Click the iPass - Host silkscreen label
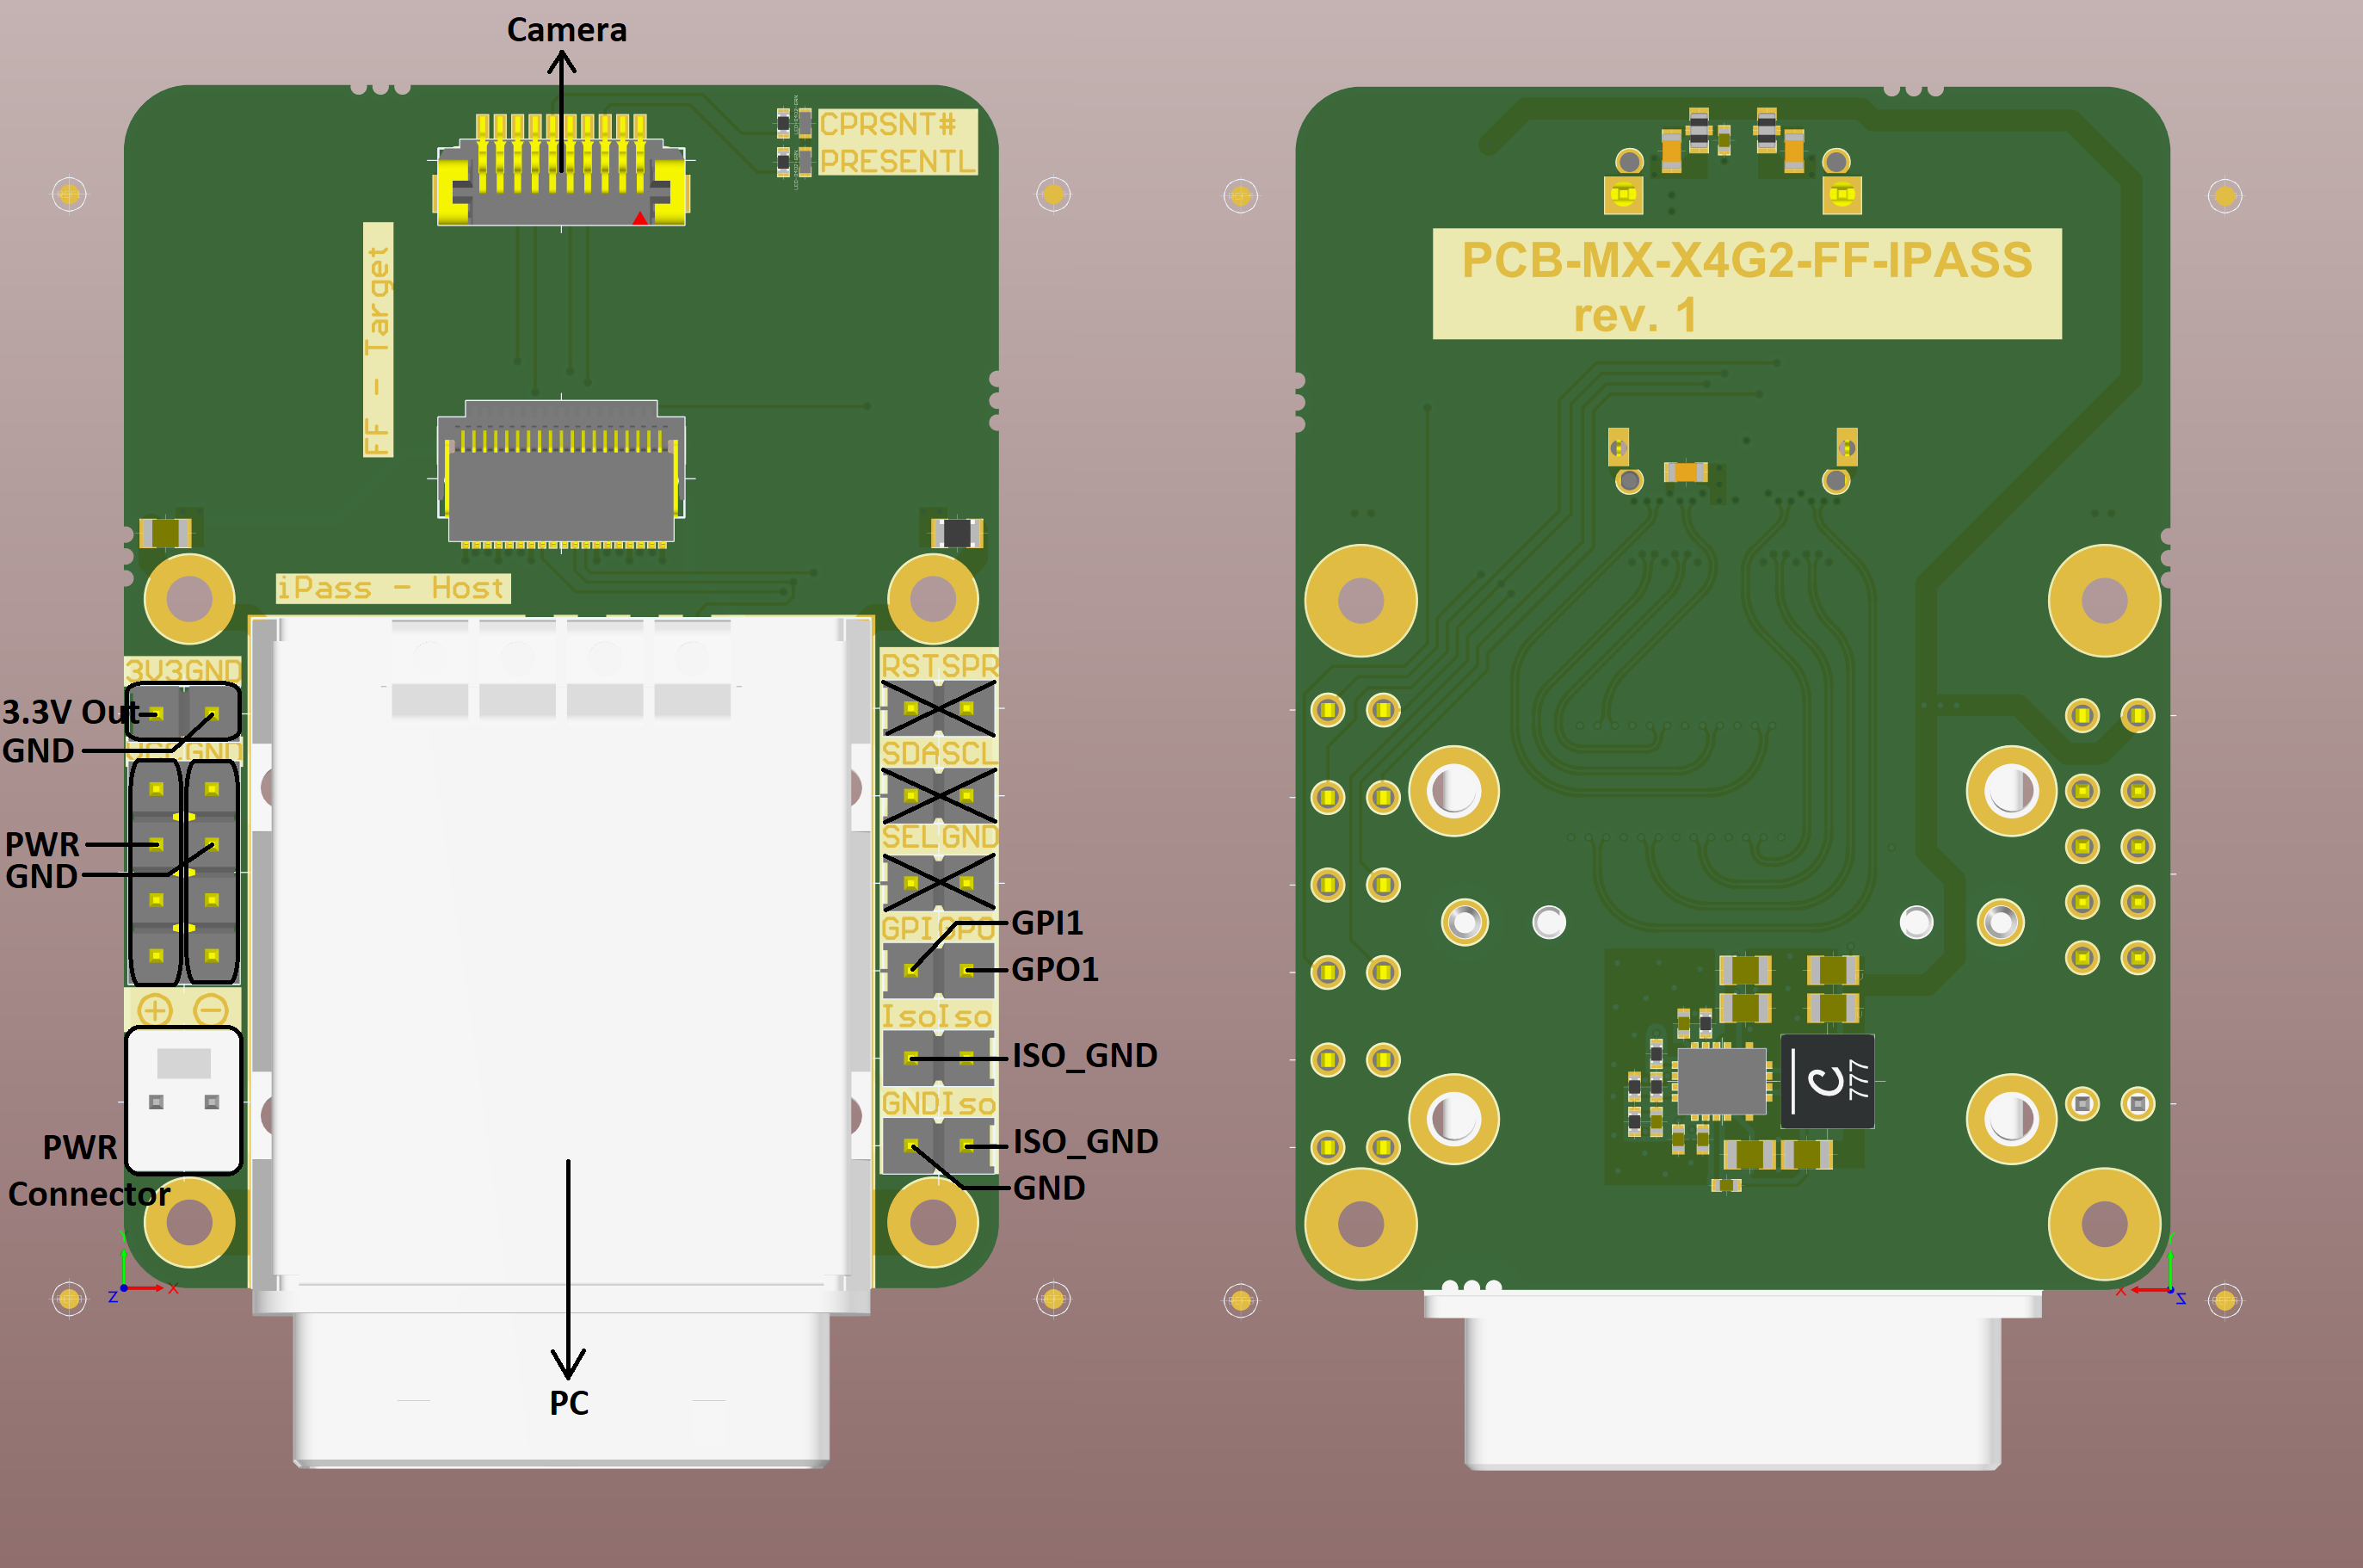2363x1568 pixels. pyautogui.click(x=392, y=588)
